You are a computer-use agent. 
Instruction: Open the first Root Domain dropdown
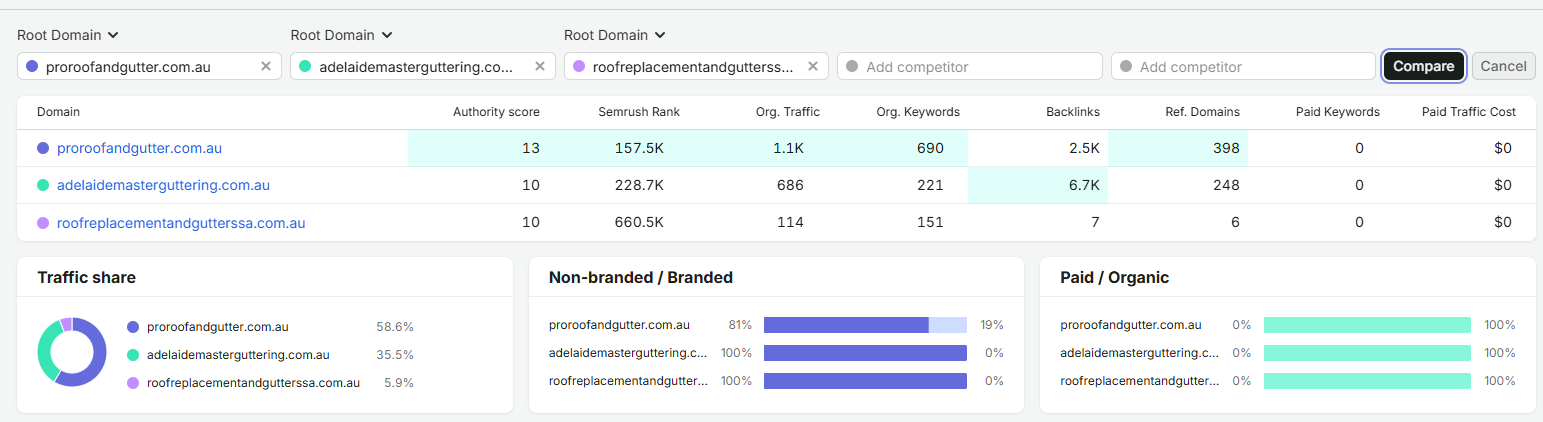68,35
